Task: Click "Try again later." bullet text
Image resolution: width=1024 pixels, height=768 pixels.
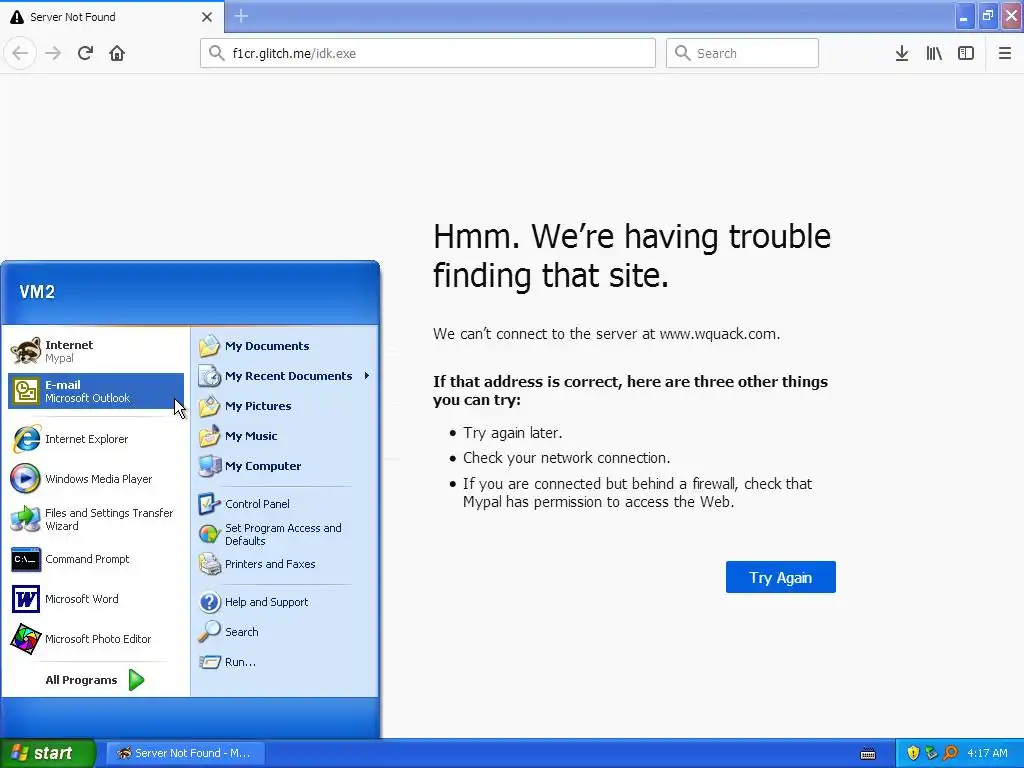Action: point(513,433)
